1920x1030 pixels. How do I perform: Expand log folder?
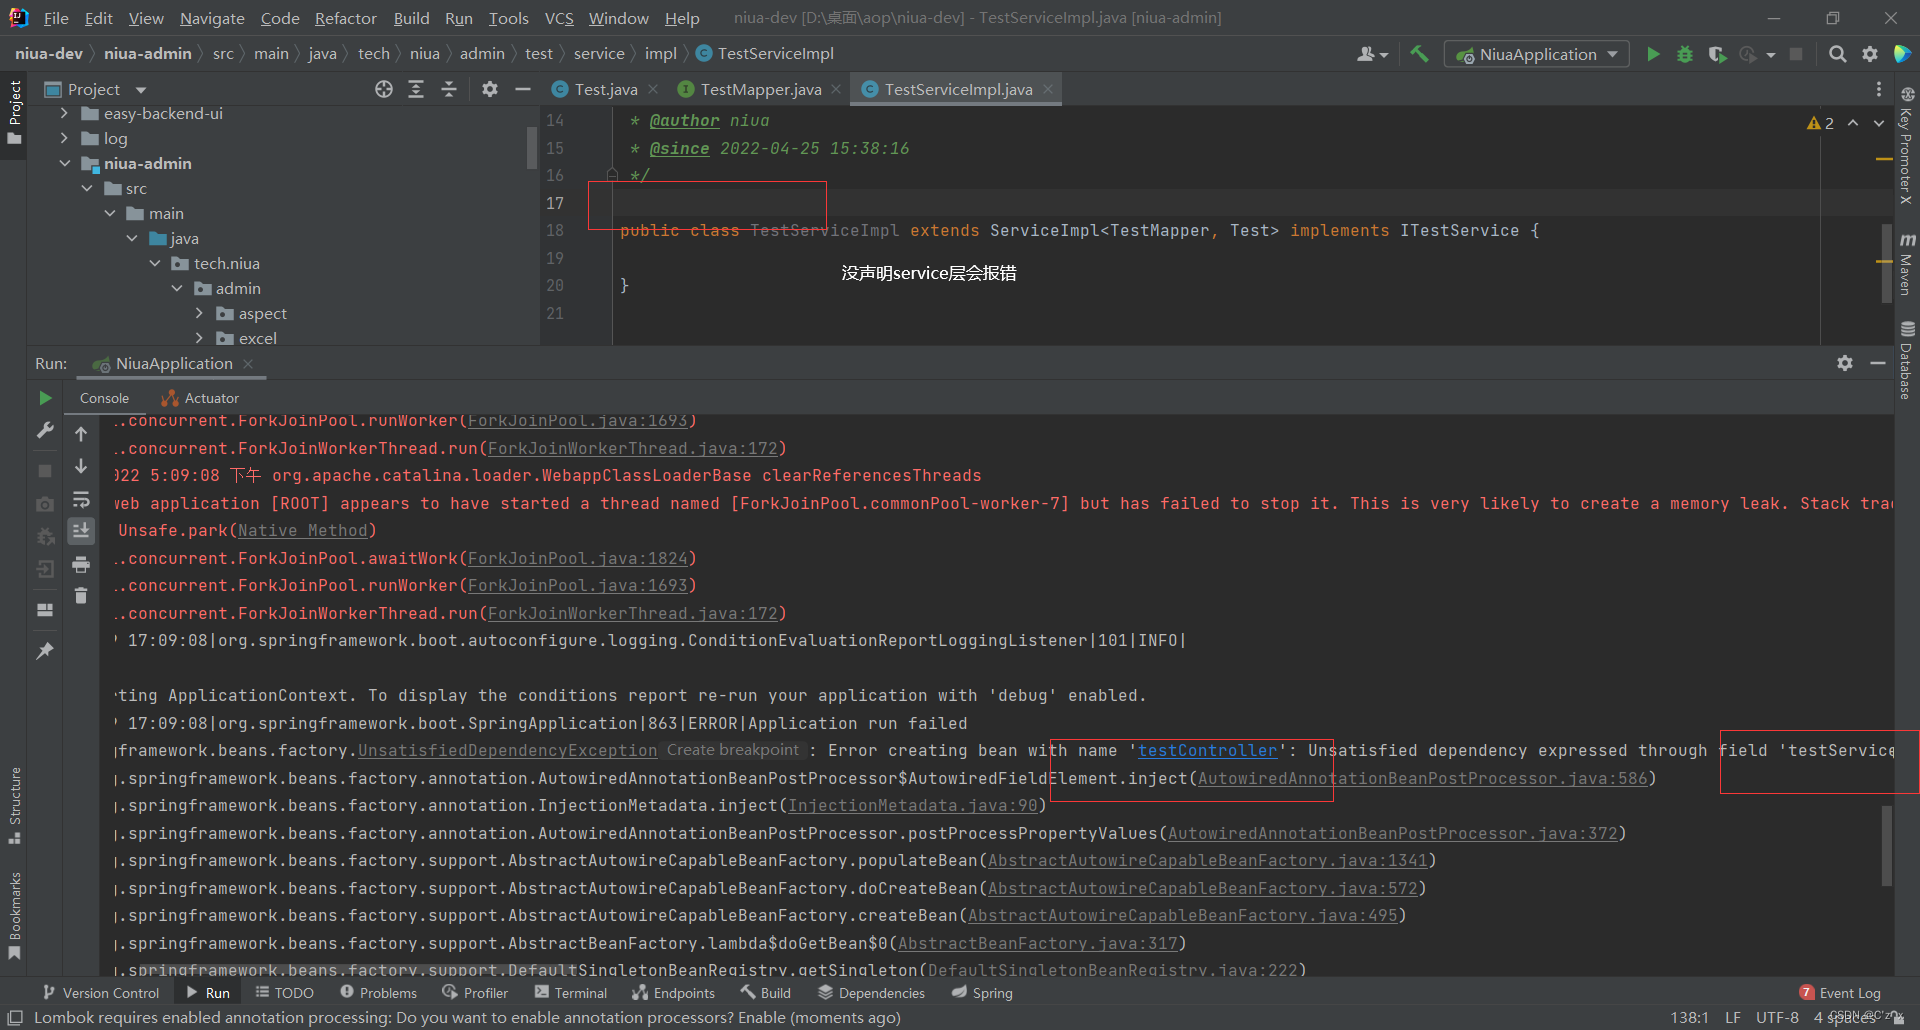[x=64, y=139]
